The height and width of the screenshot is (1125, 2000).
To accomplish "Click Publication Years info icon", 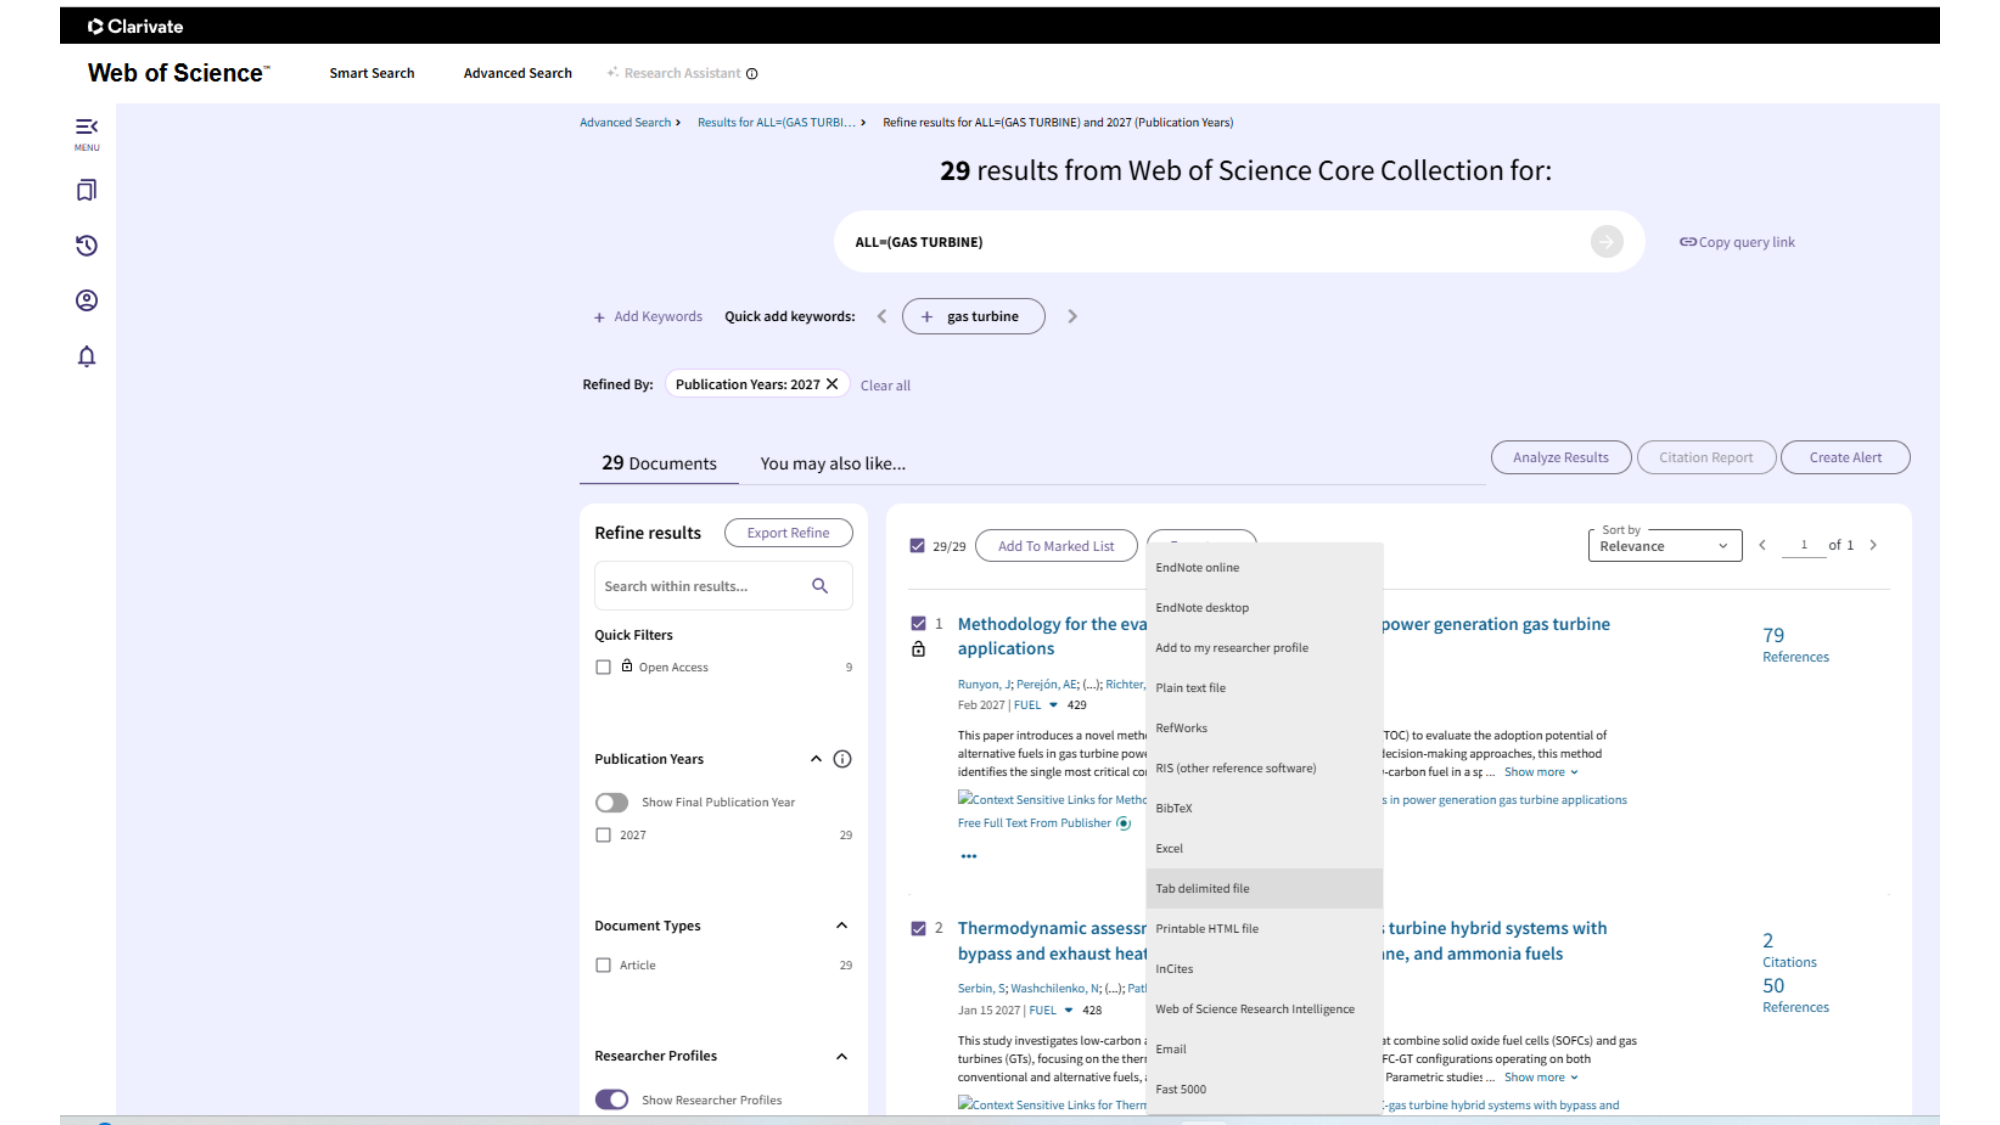I will [843, 759].
